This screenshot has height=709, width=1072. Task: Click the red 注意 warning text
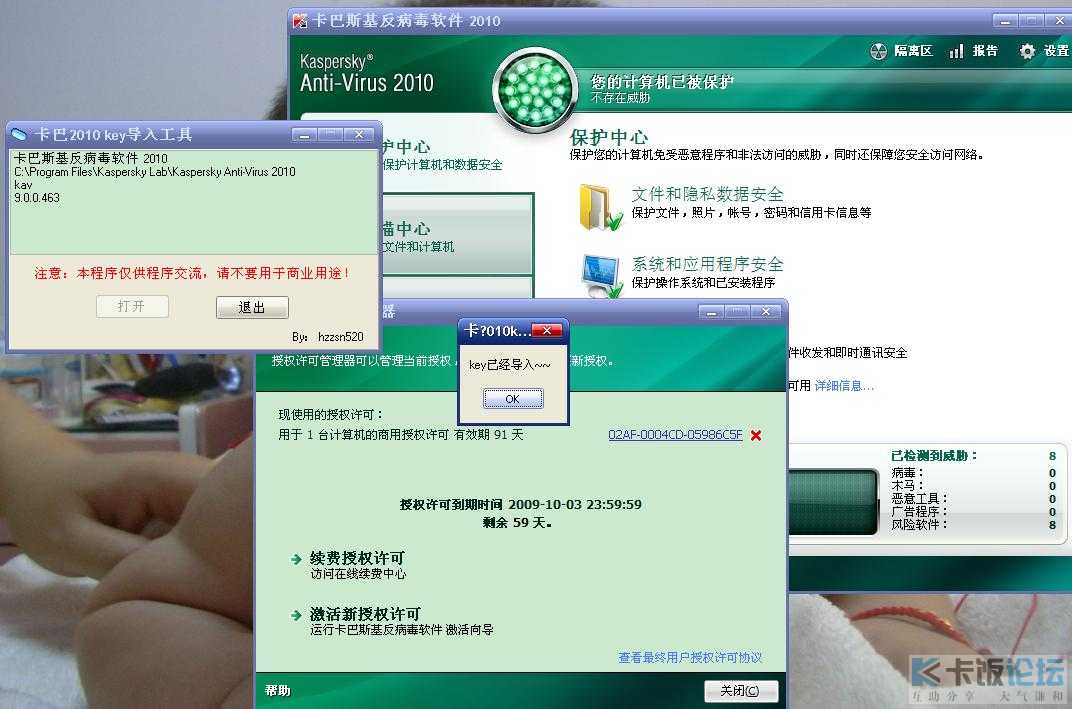pos(192,273)
